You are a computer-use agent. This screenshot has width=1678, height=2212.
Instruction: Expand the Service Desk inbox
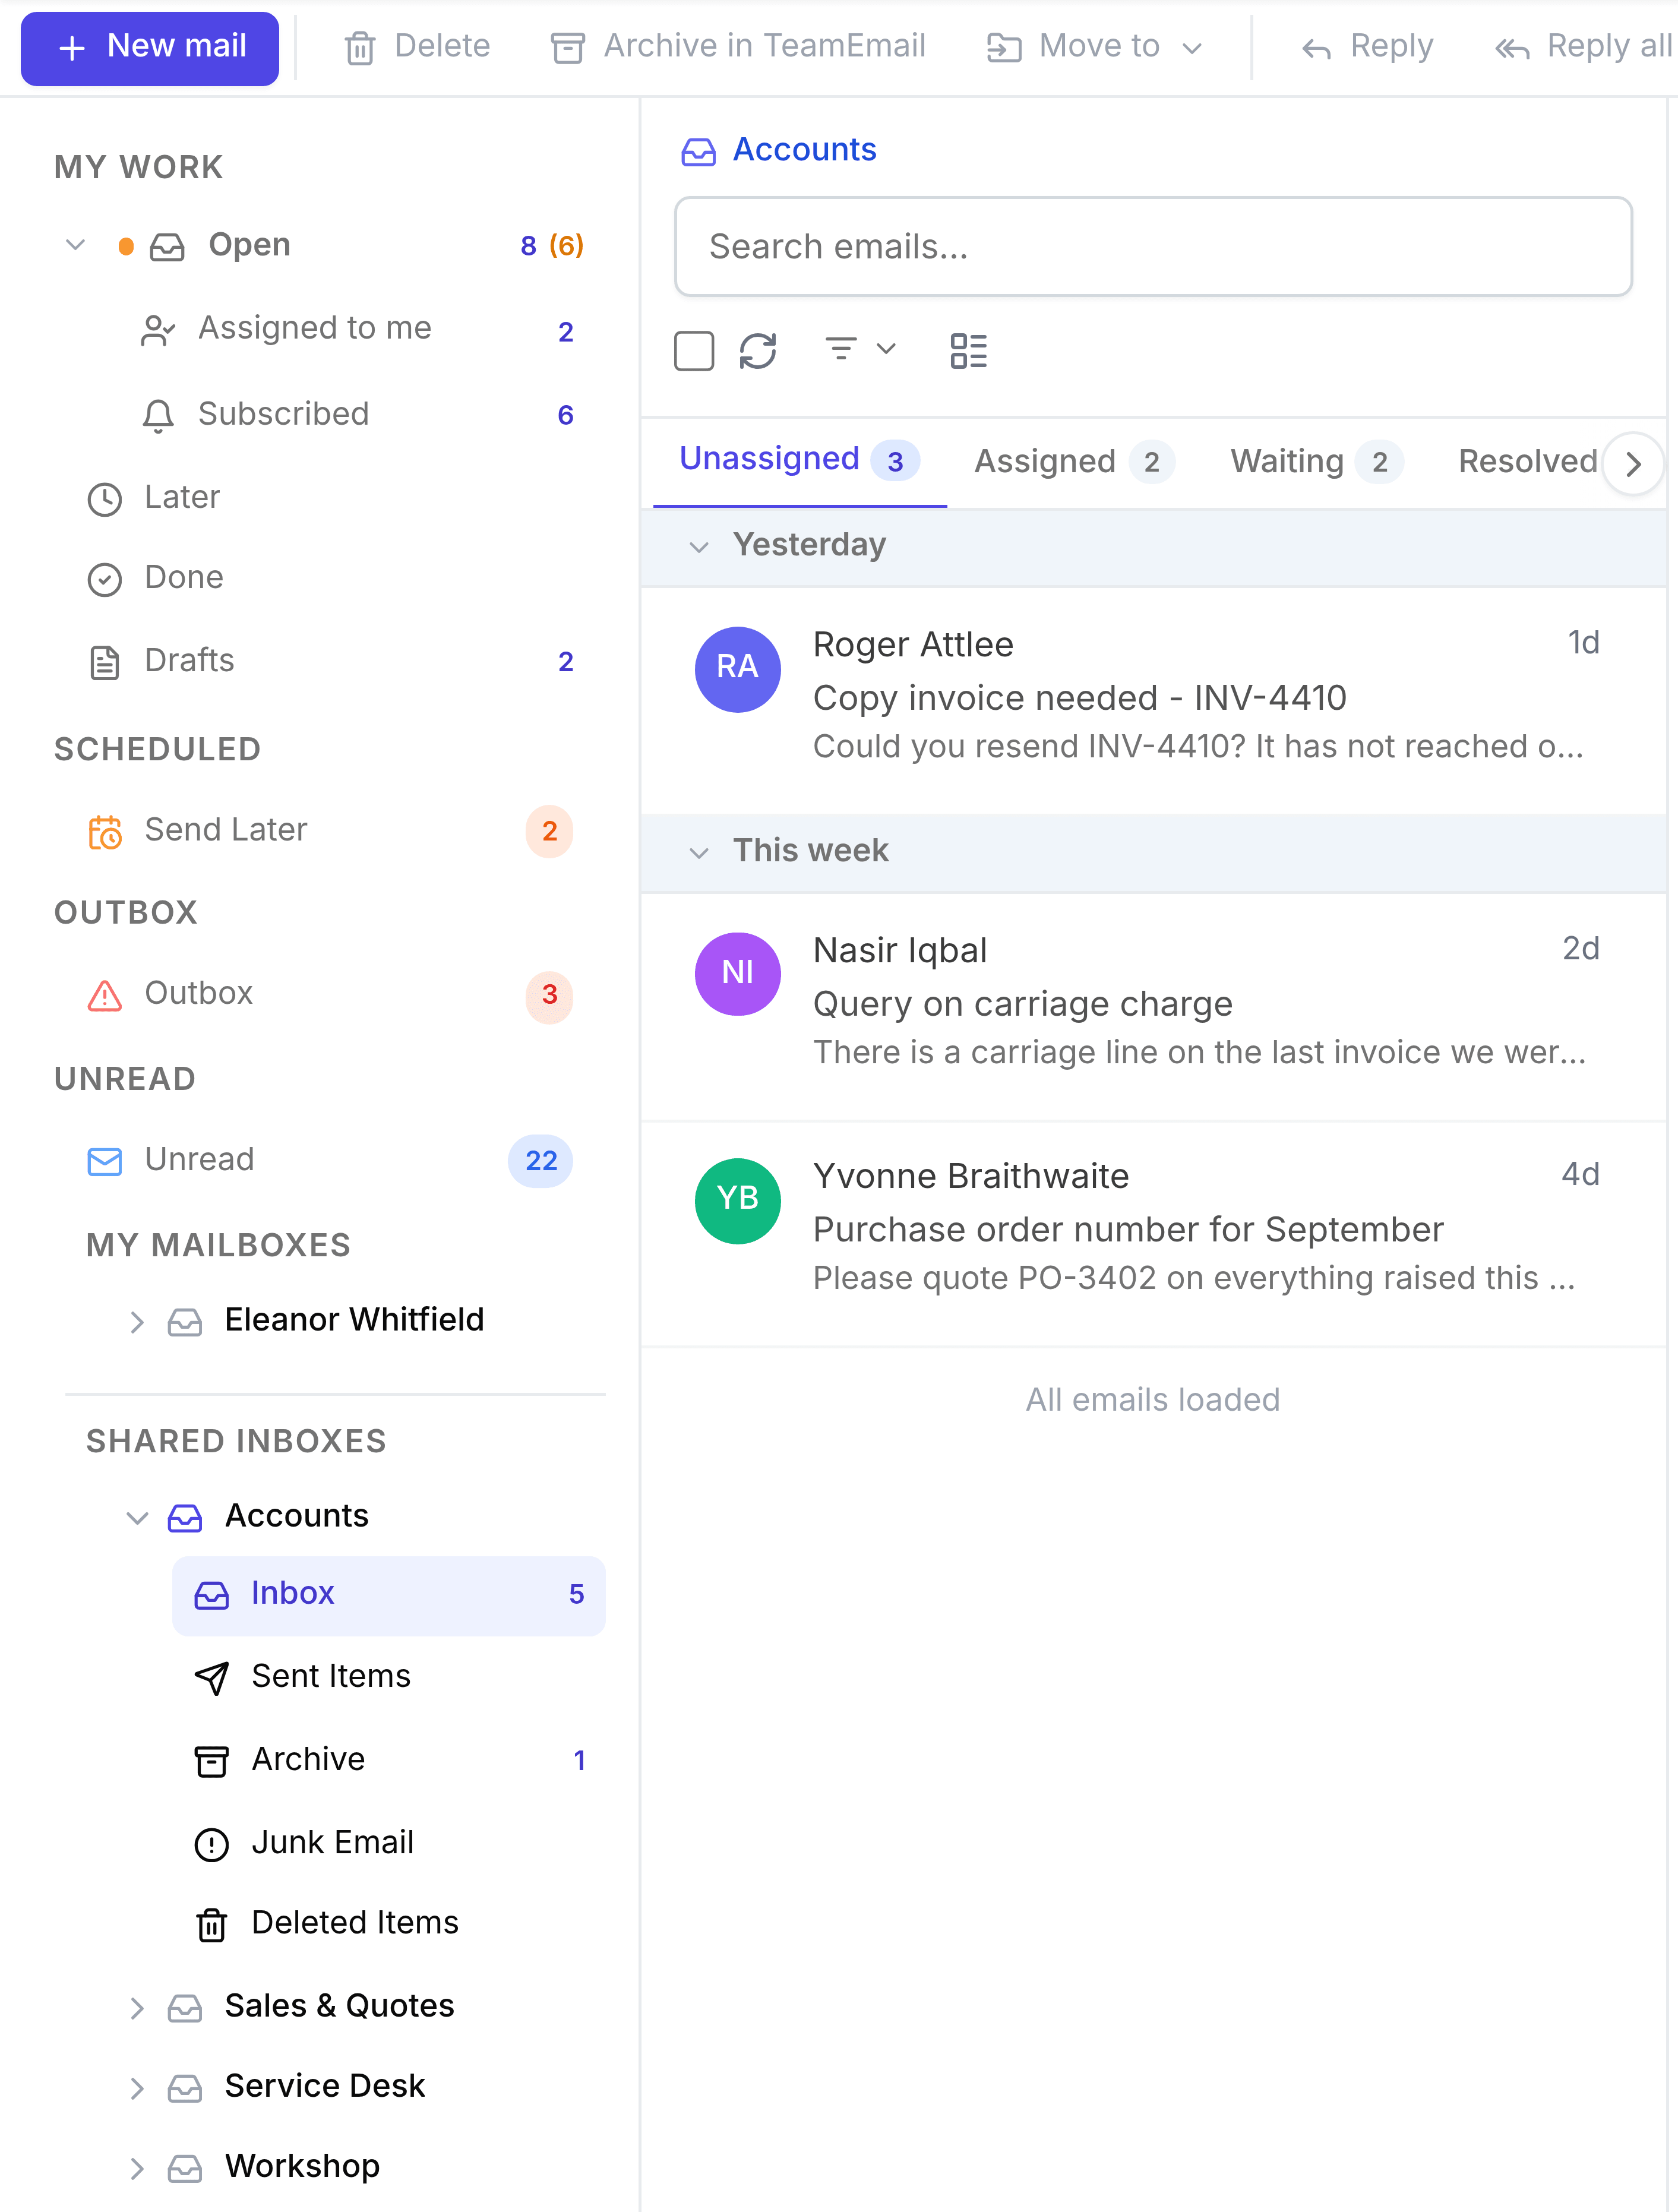pyautogui.click(x=137, y=2088)
